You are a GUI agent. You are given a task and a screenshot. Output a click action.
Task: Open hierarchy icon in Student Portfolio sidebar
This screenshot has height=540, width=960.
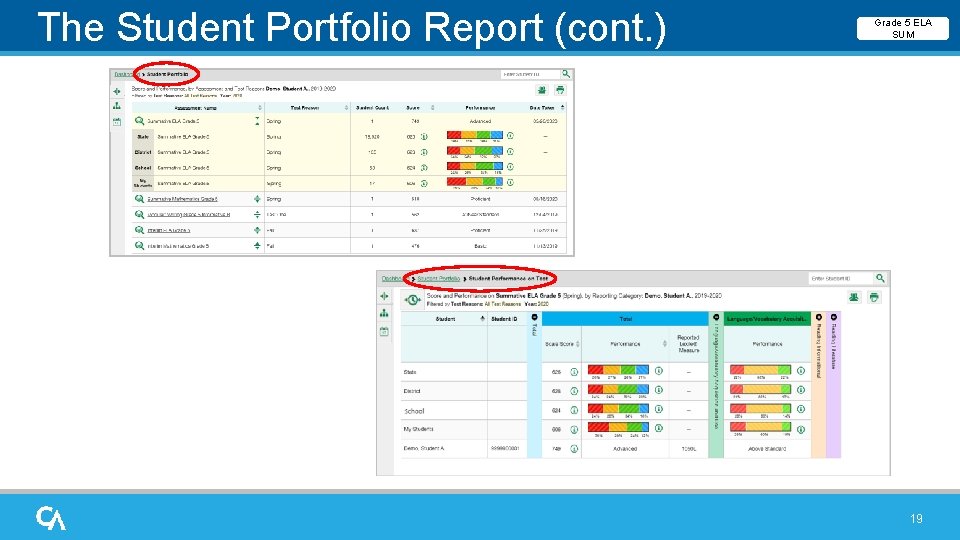[117, 106]
